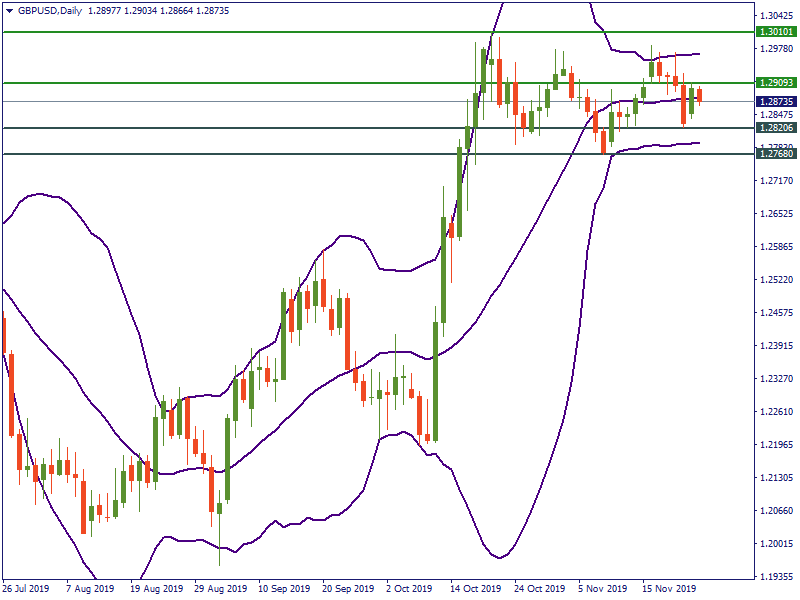800x600 pixels.
Task: Select the 1.29093 green price label
Action: [776, 83]
